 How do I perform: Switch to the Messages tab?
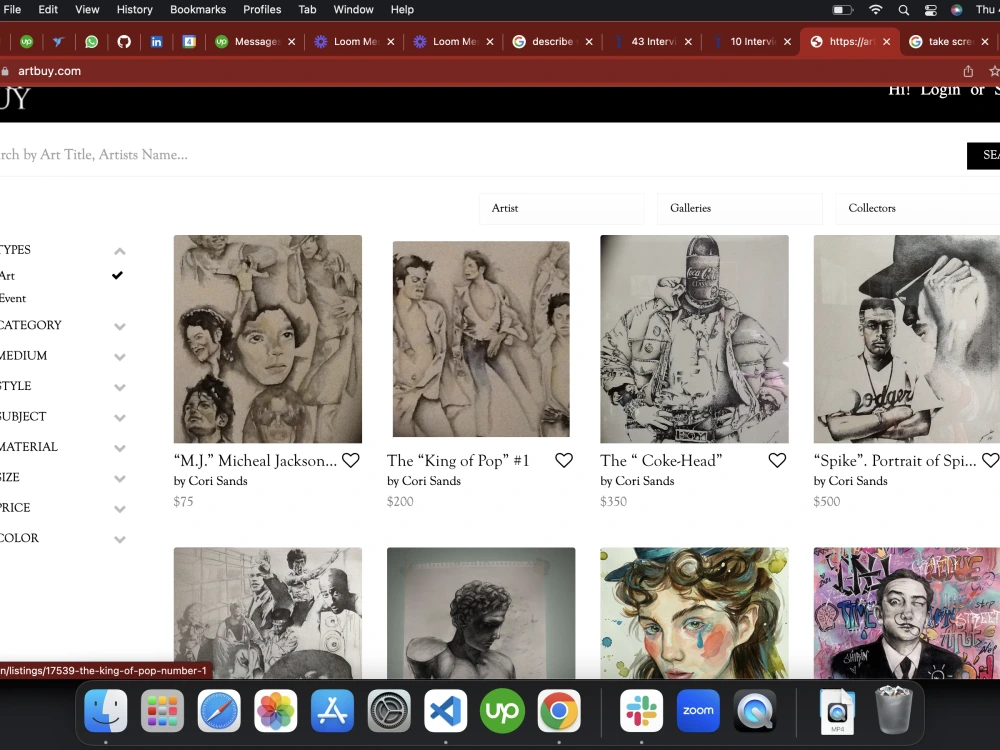254,41
